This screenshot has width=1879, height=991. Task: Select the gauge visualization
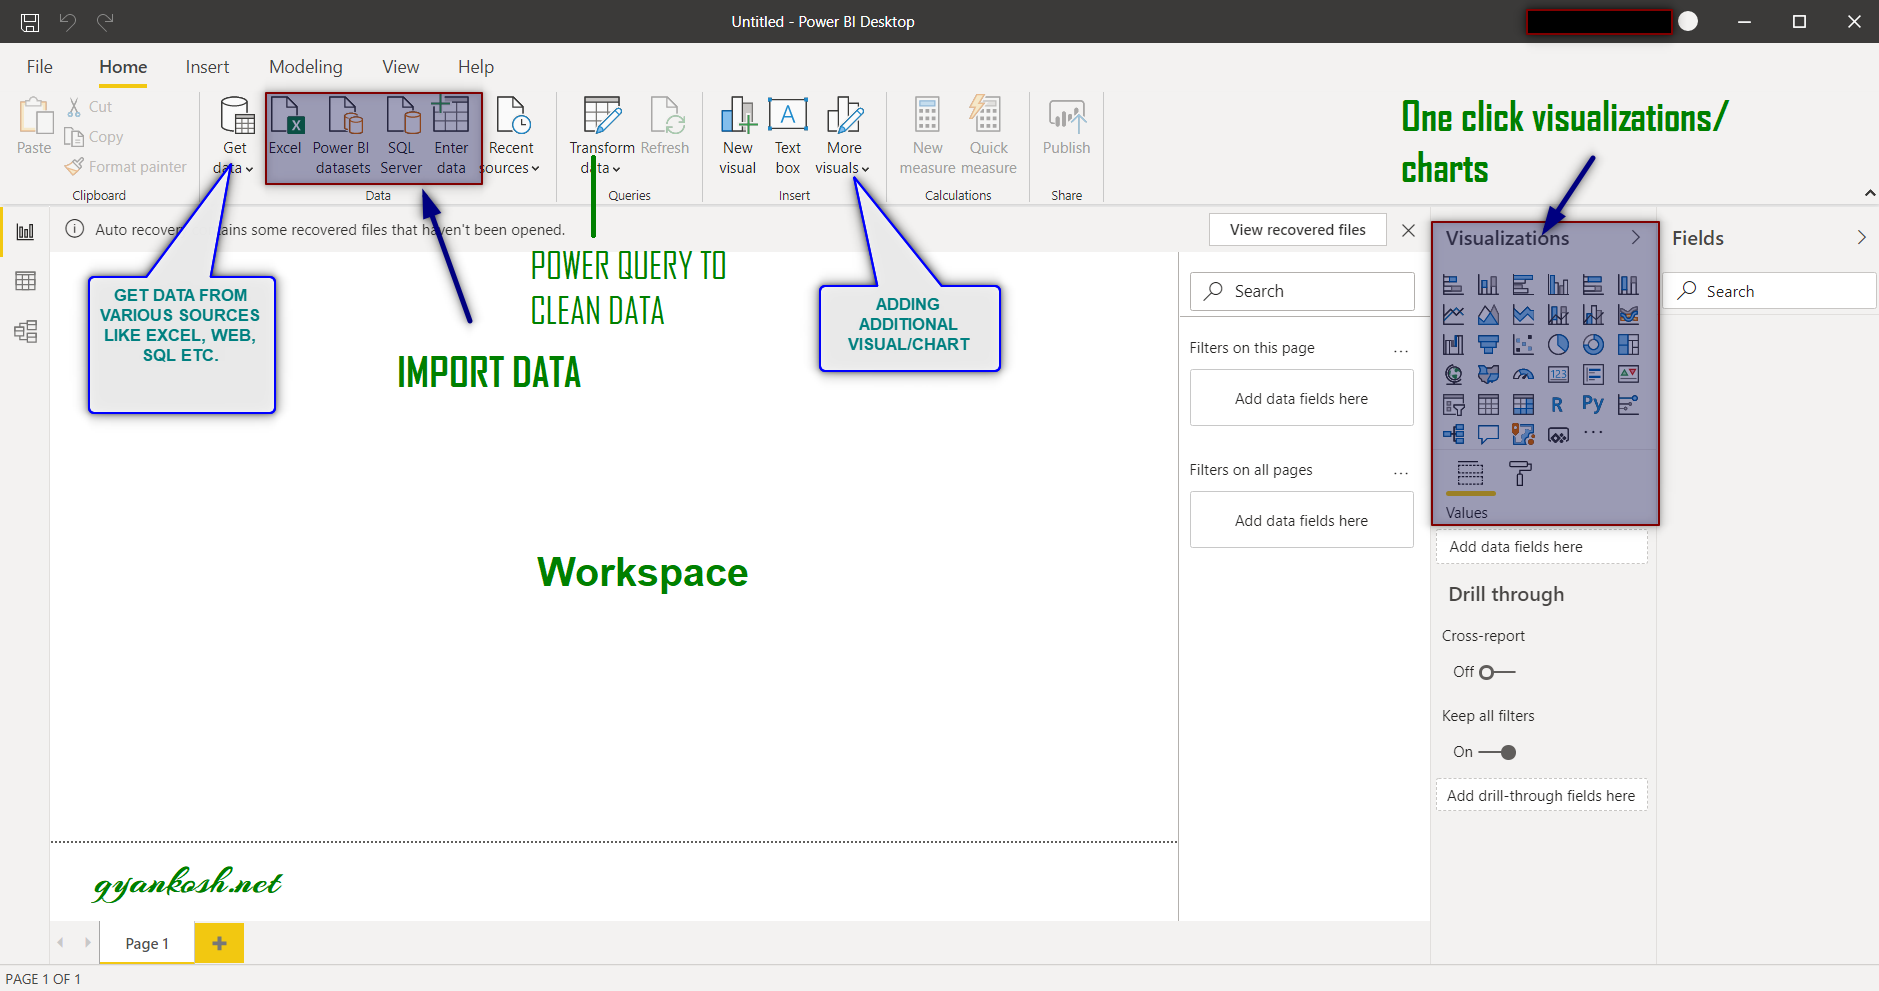point(1523,375)
